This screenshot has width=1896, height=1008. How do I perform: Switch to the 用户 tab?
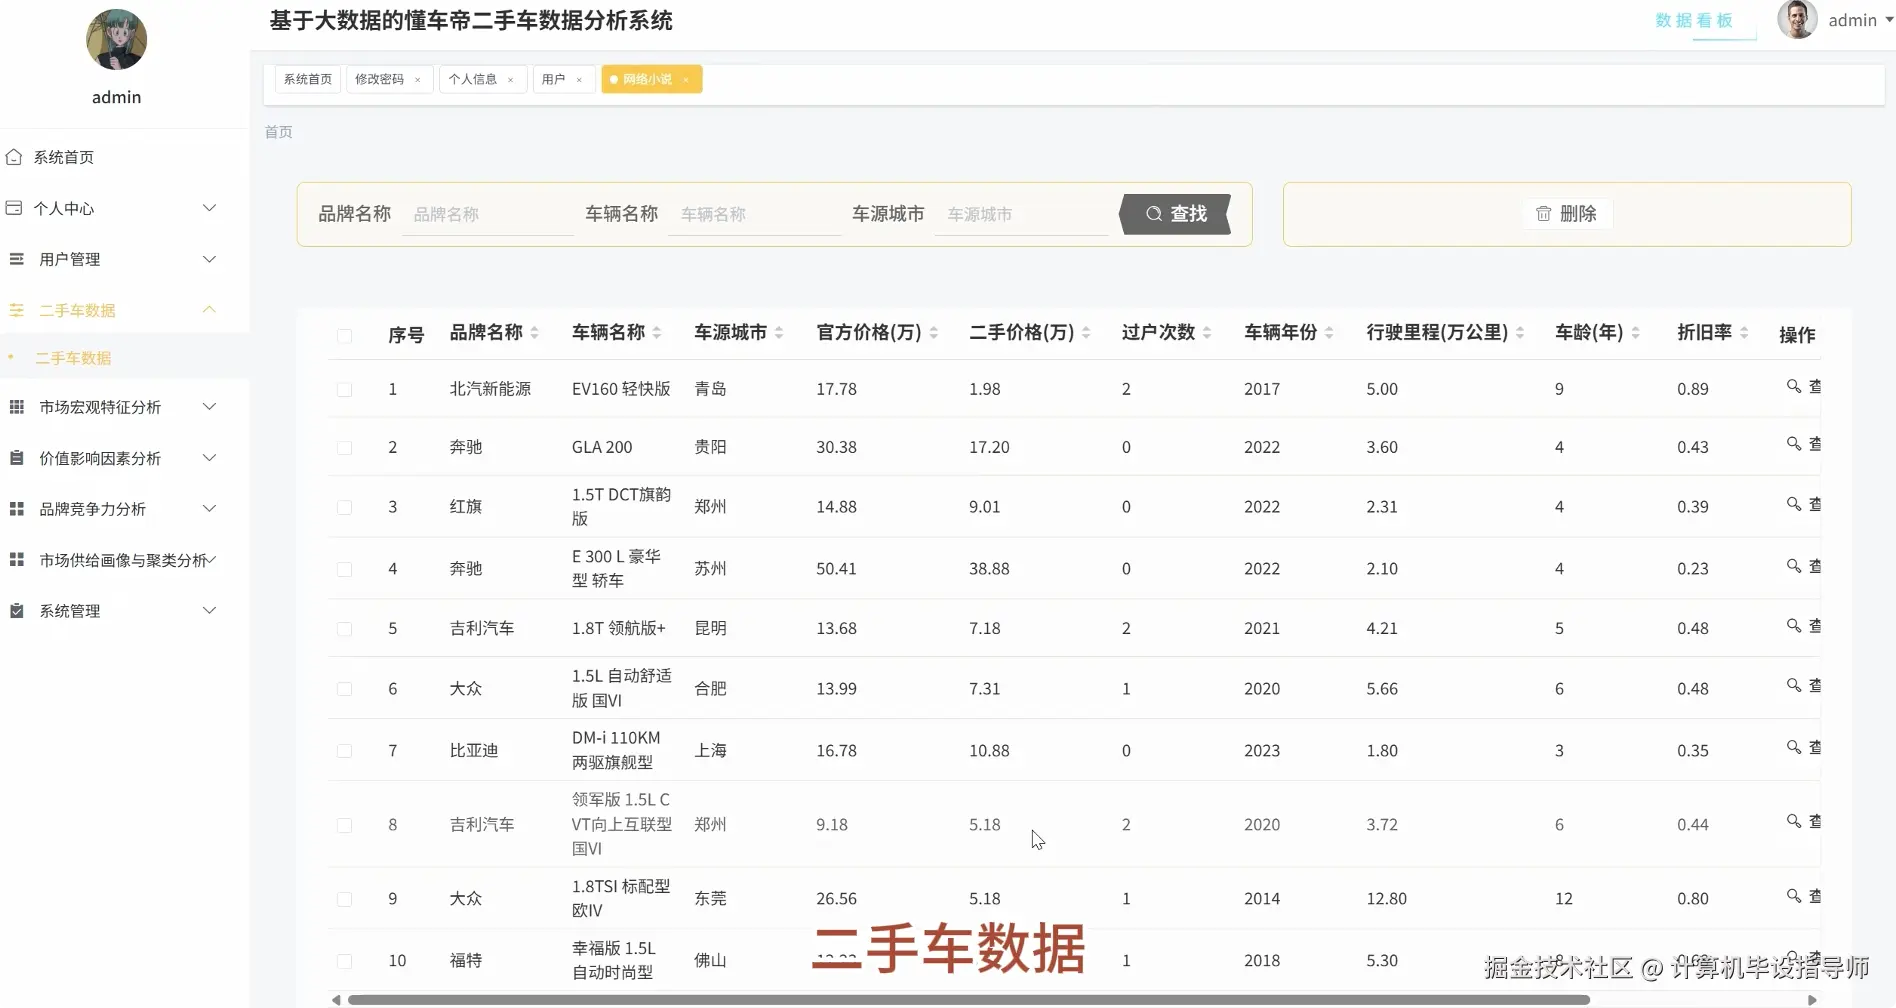click(x=554, y=79)
